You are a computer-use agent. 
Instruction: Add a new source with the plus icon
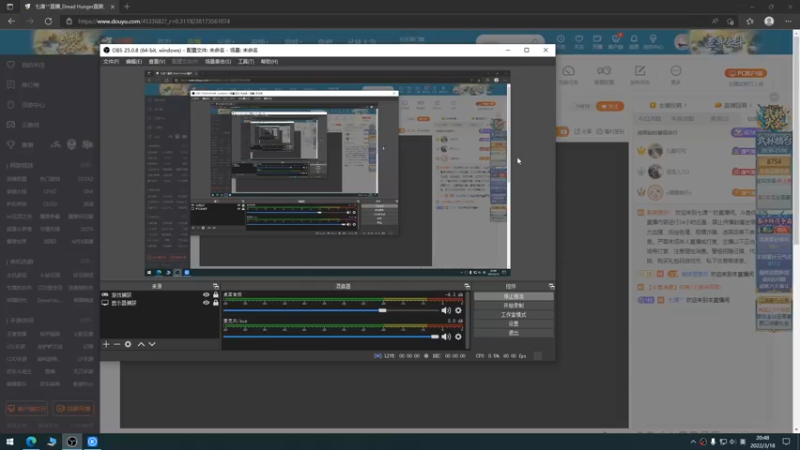tap(106, 344)
